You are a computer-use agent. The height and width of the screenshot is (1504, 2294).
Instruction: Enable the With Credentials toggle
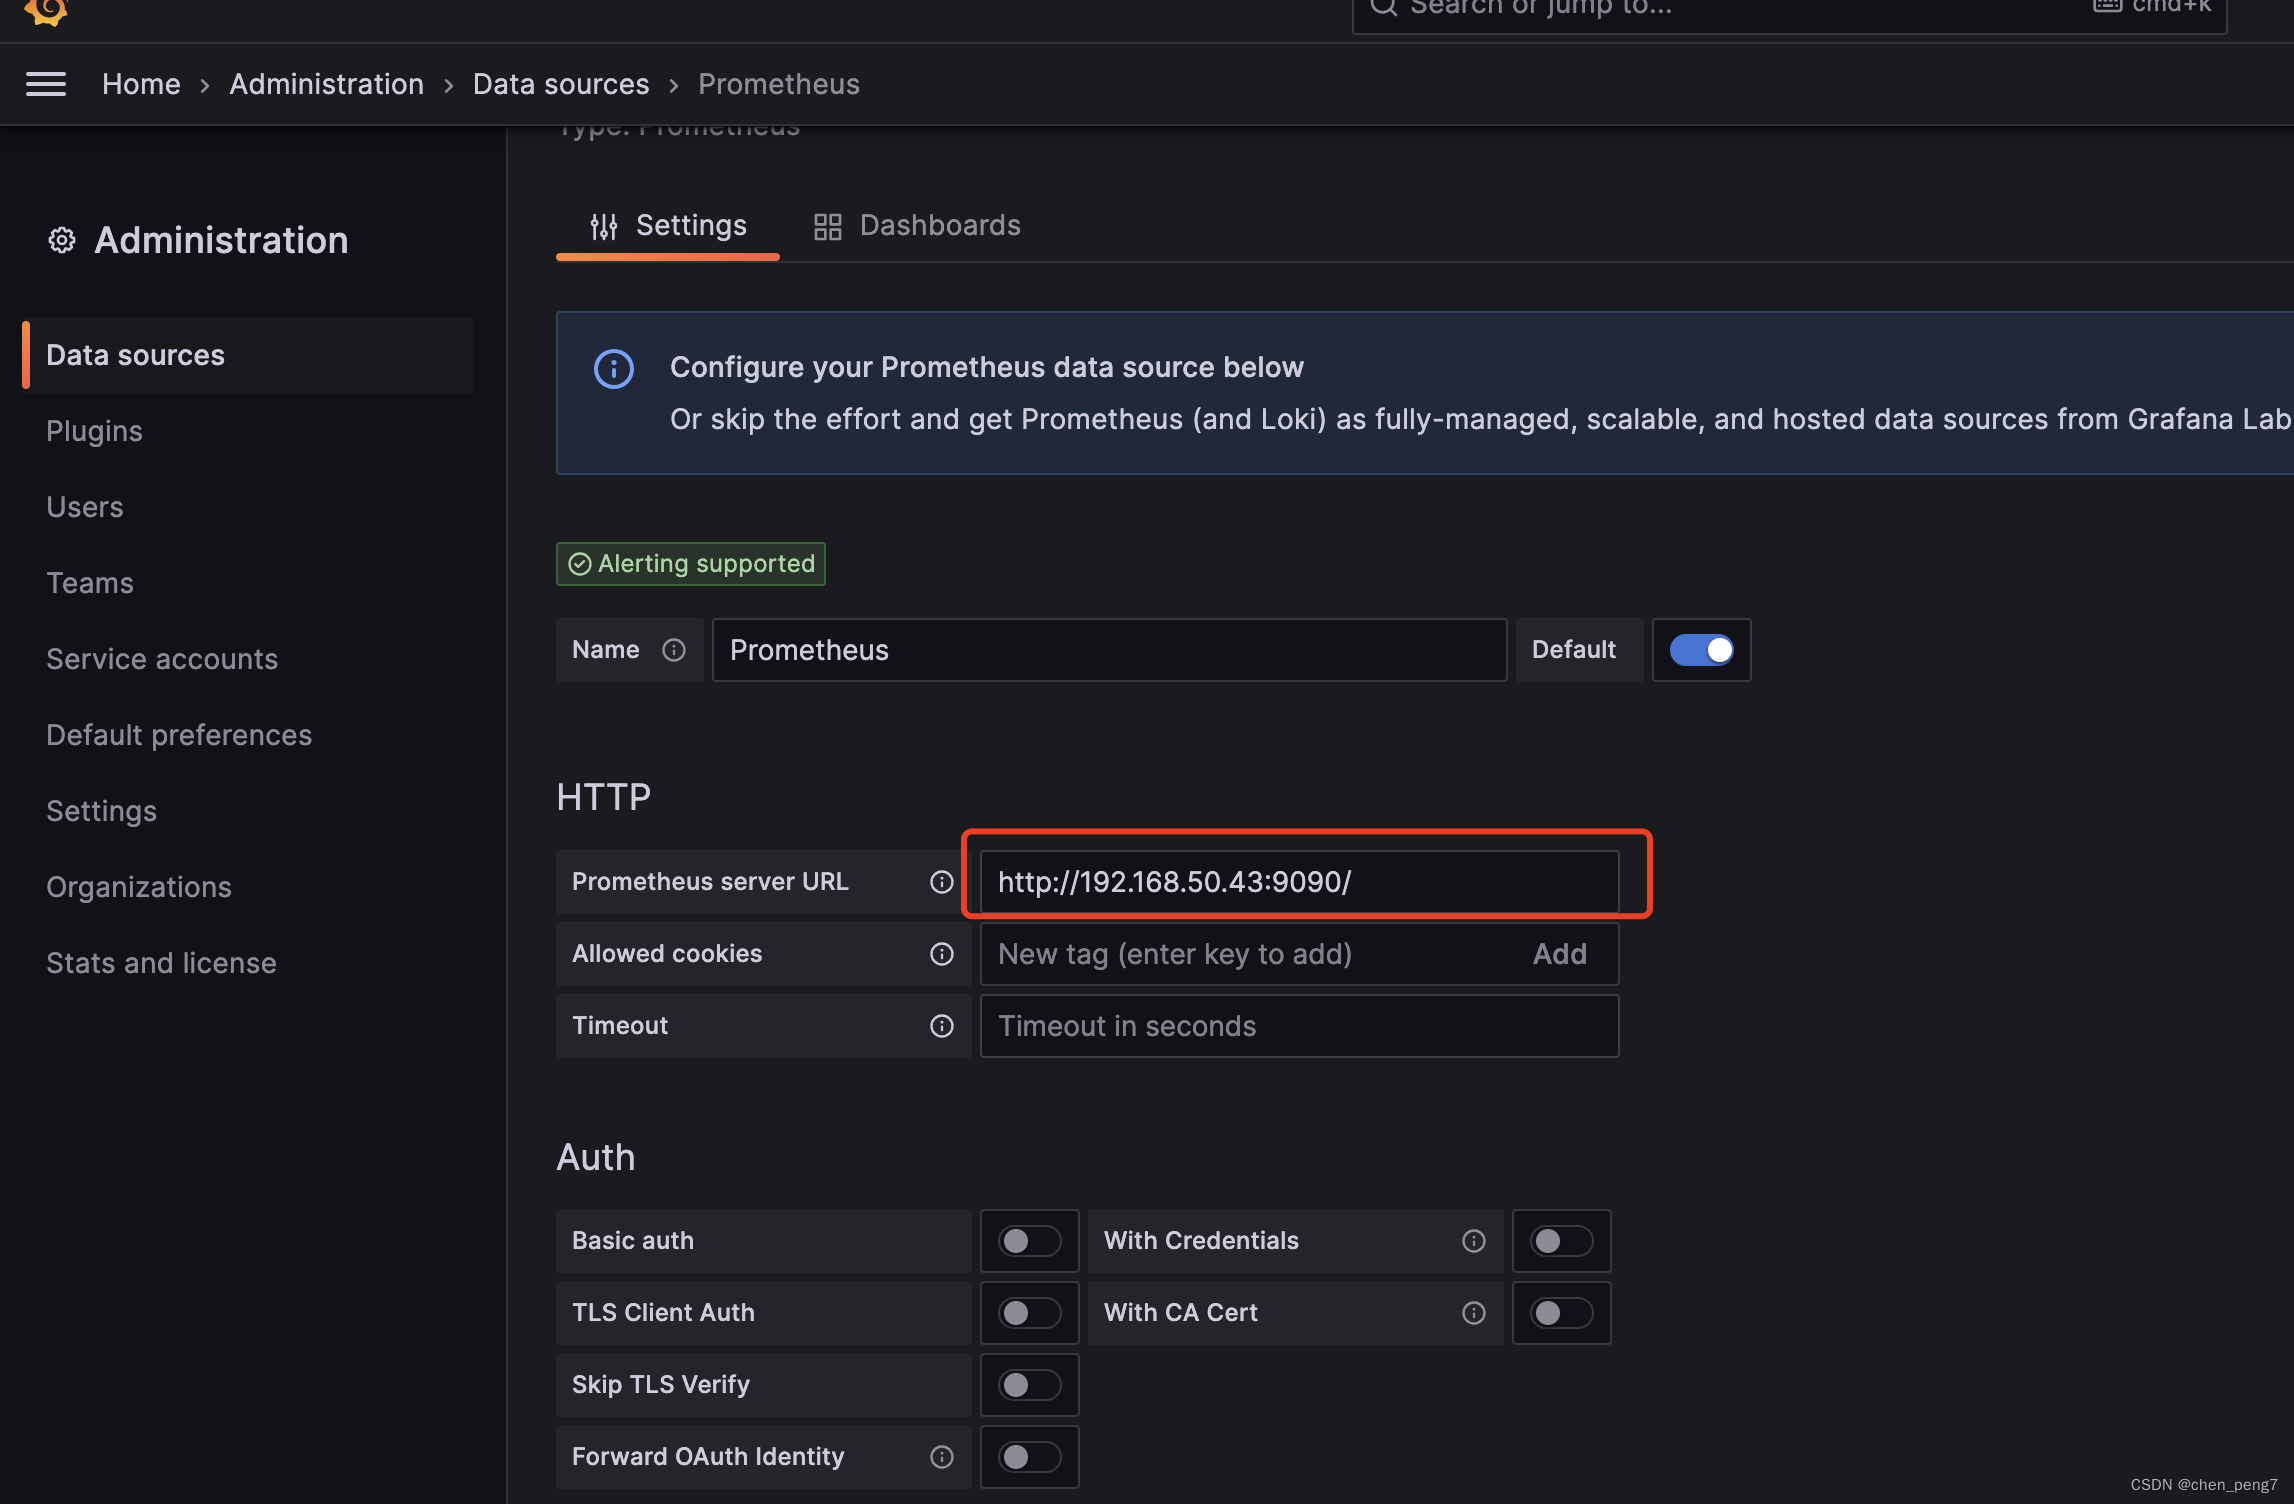[1561, 1241]
